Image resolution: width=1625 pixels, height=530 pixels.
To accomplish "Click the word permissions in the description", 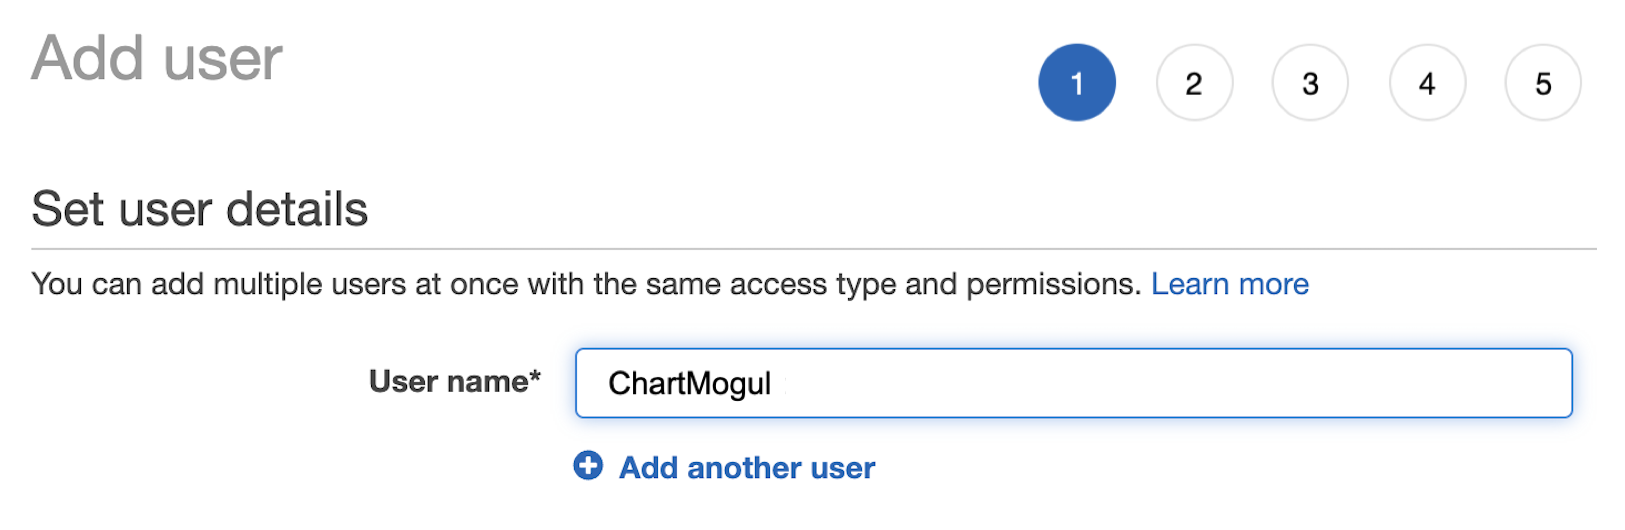I will click(1053, 285).
